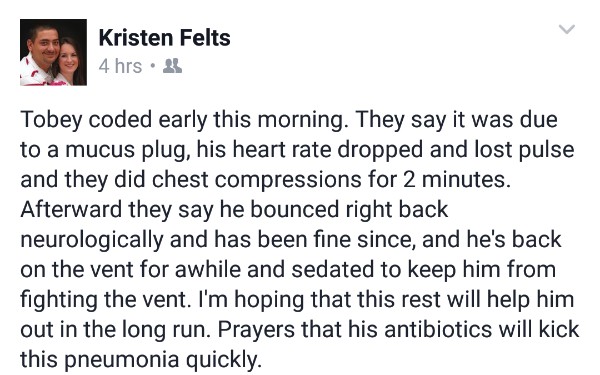Open Kristen Felts' profile picture
600x375 pixels.
(53, 52)
